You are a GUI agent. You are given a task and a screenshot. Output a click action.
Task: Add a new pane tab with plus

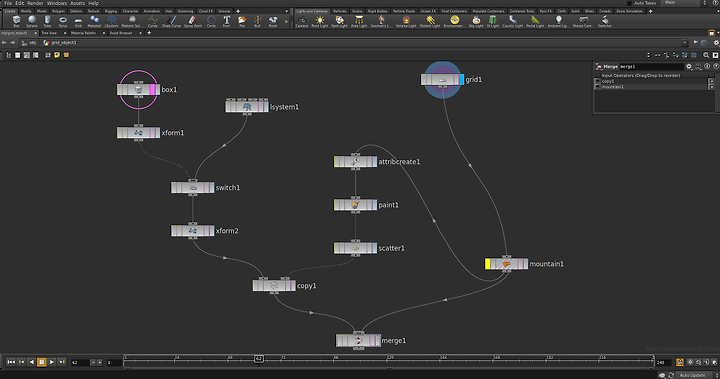149,33
